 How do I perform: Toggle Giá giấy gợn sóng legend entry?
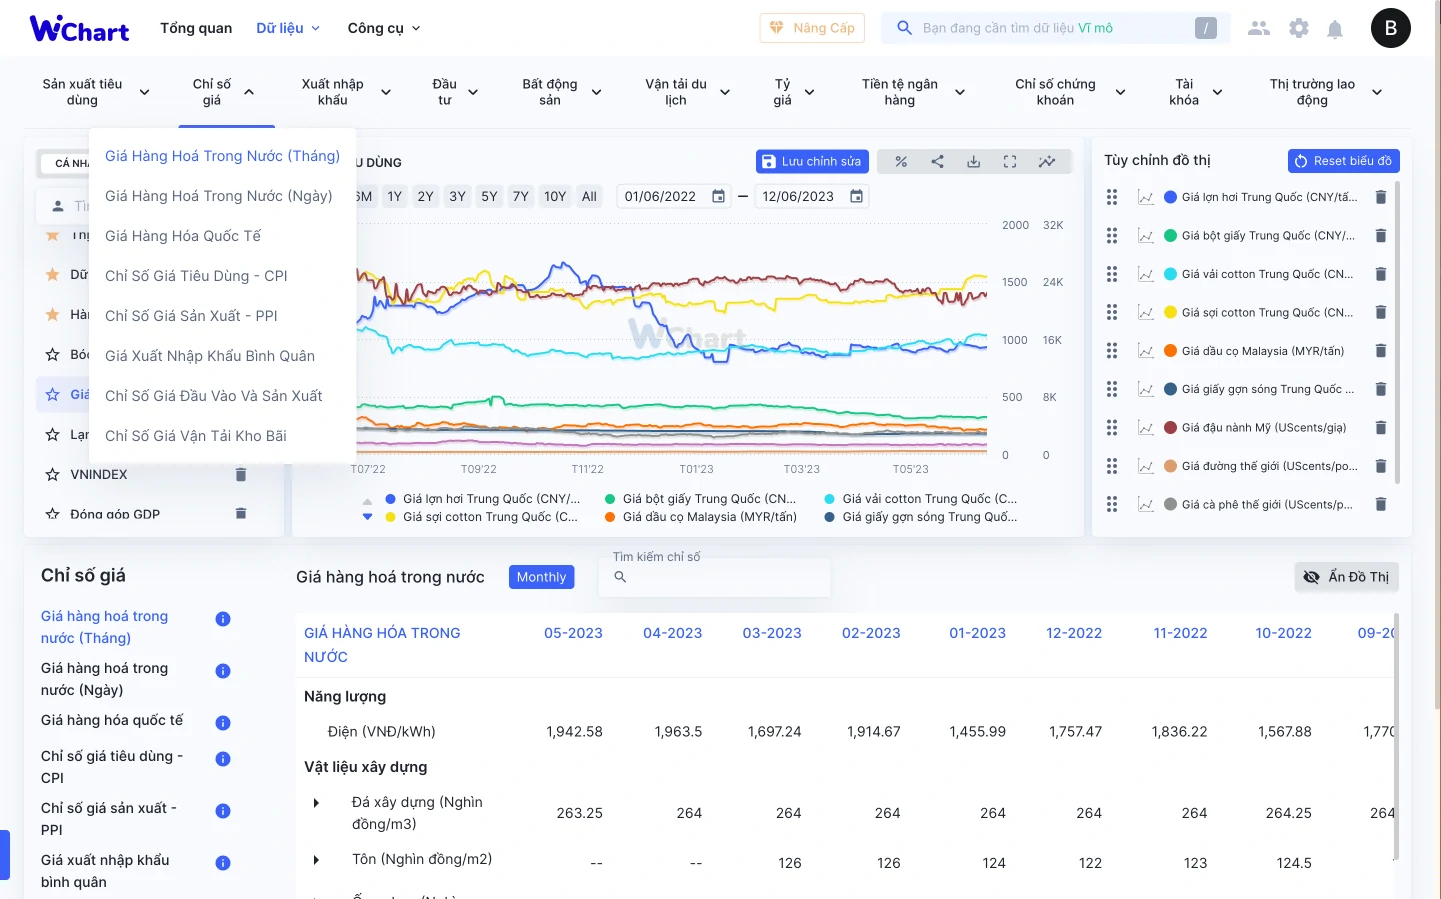tap(921, 517)
